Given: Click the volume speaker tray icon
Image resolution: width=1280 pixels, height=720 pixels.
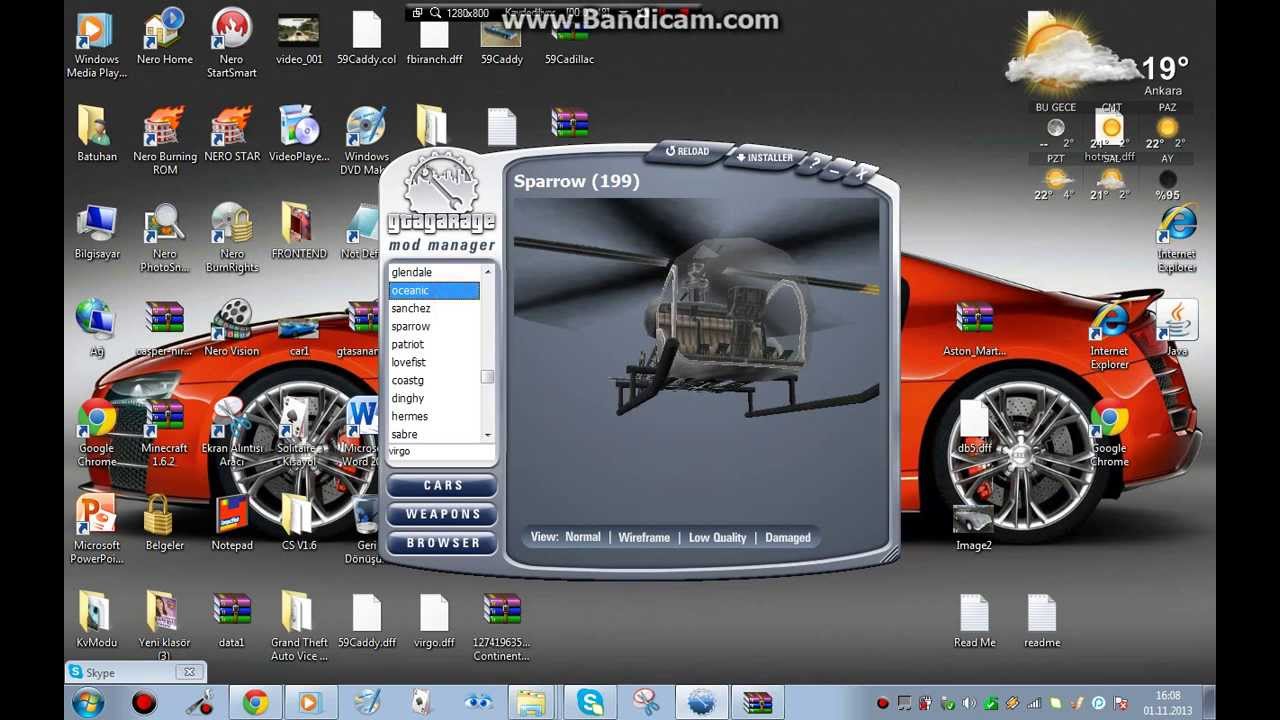Looking at the screenshot, I should (x=968, y=704).
